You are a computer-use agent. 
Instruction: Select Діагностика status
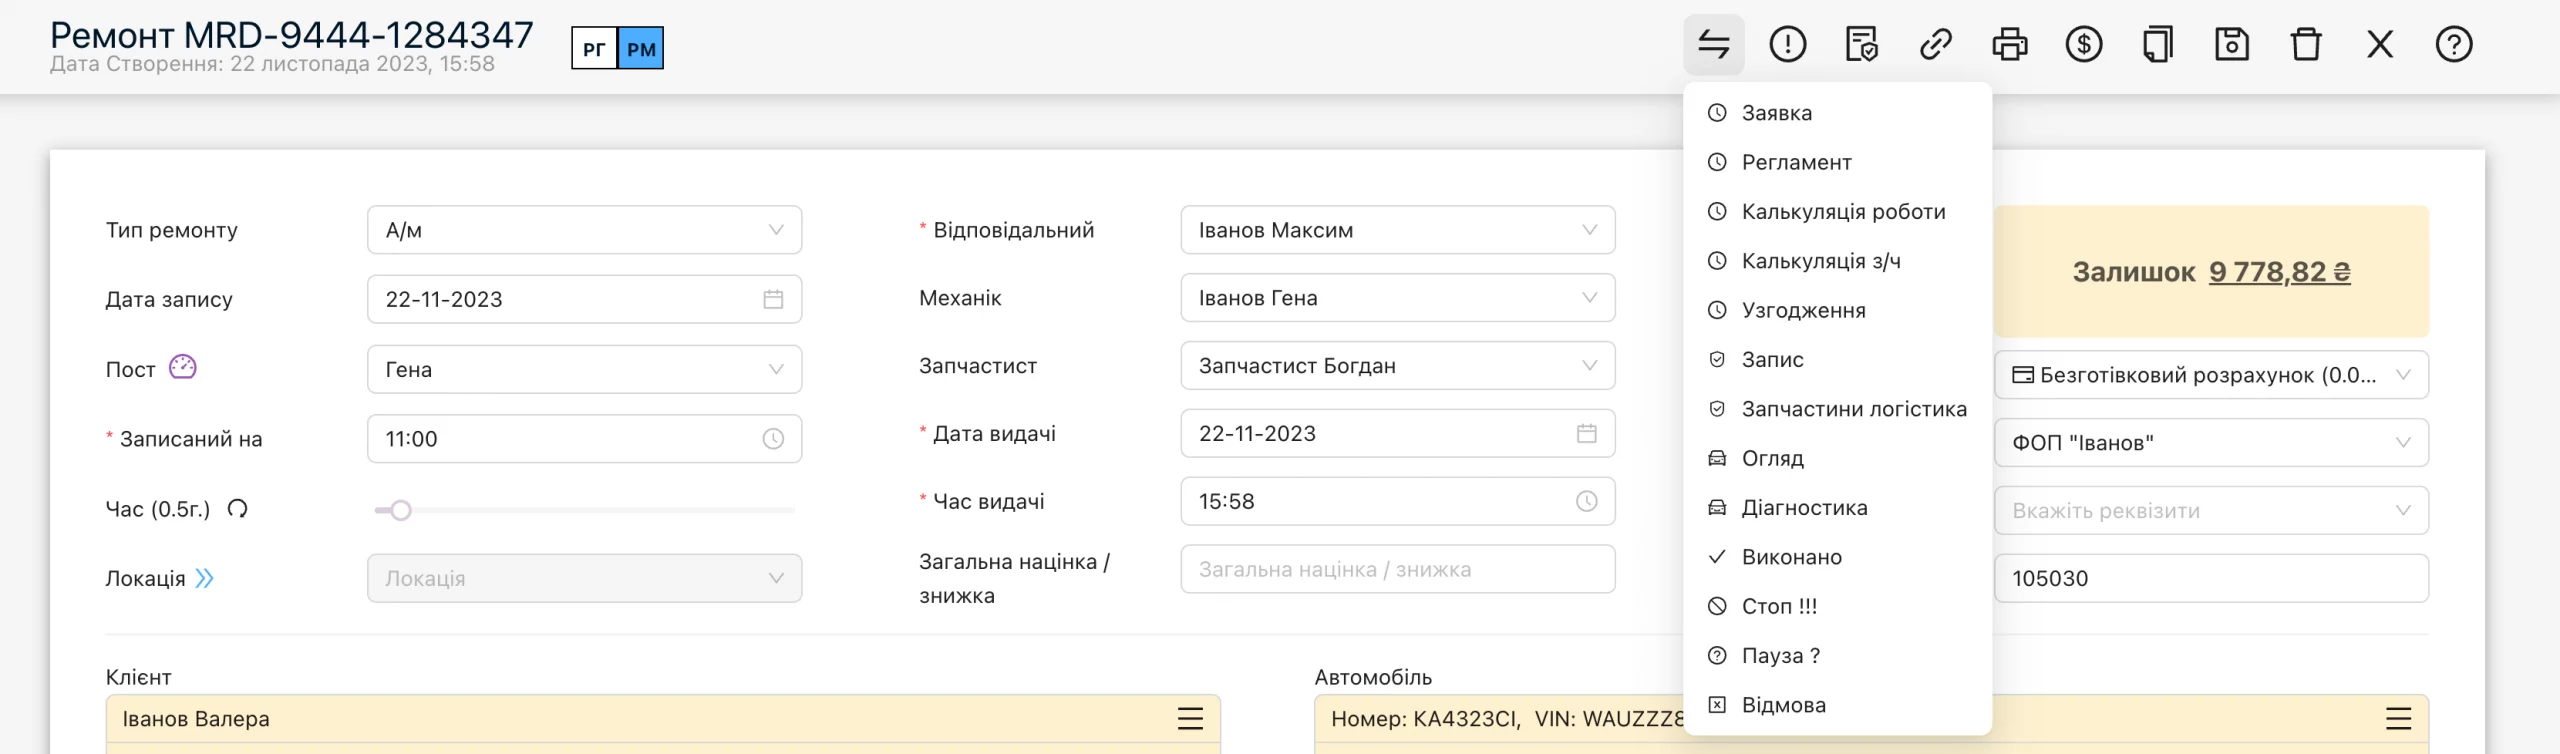(x=1837, y=507)
